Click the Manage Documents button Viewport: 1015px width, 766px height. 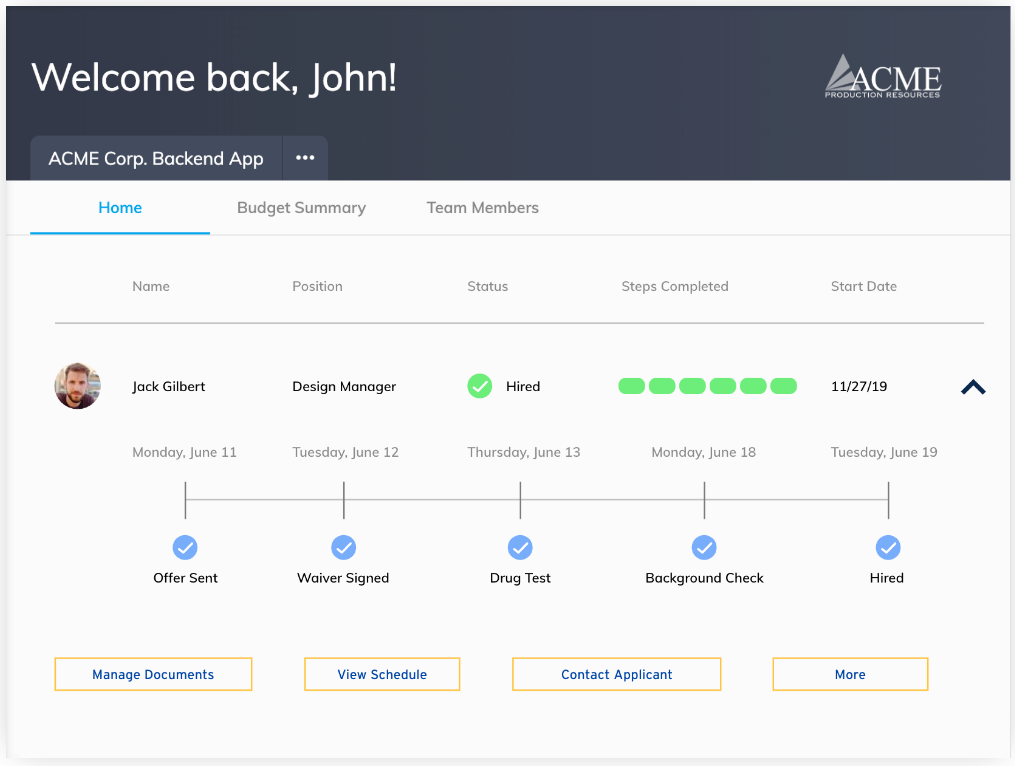153,674
